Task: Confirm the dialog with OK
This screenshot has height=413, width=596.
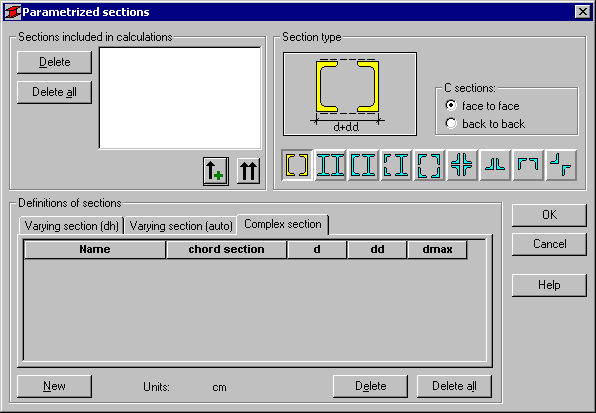Action: [549, 215]
